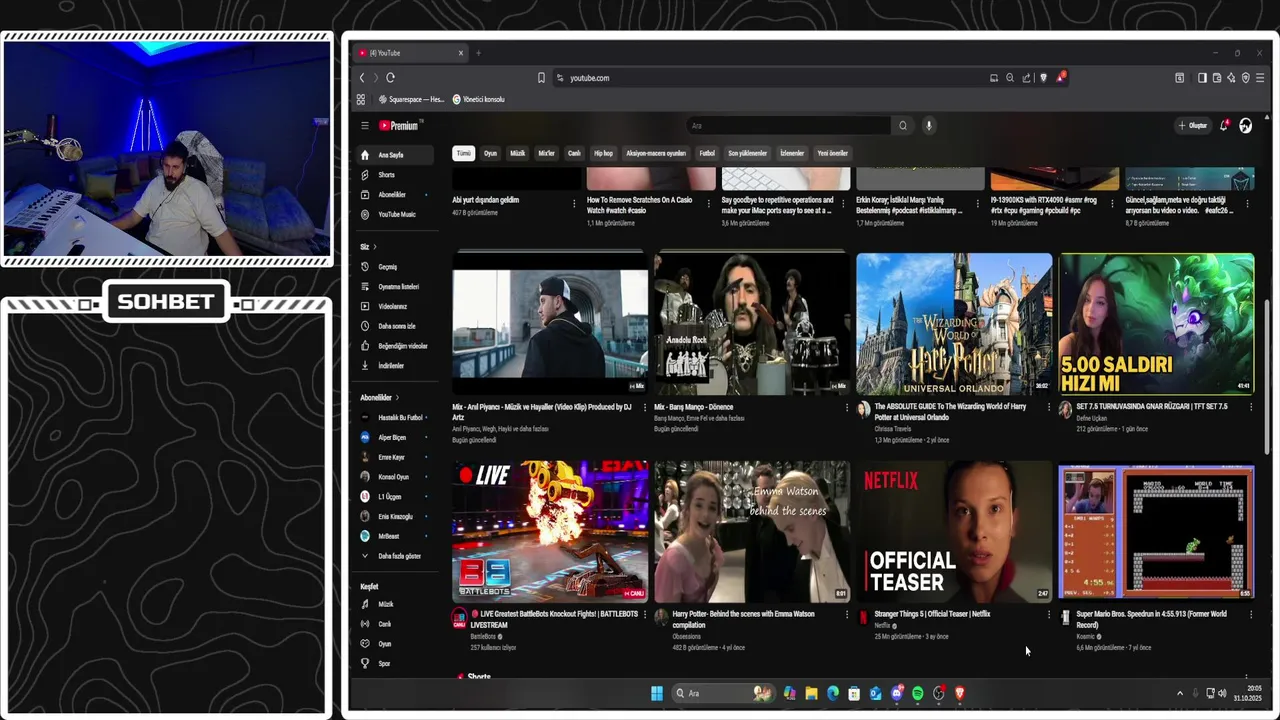Click the bookmark icon beside the address bar
The image size is (1280, 720).
click(x=541, y=78)
